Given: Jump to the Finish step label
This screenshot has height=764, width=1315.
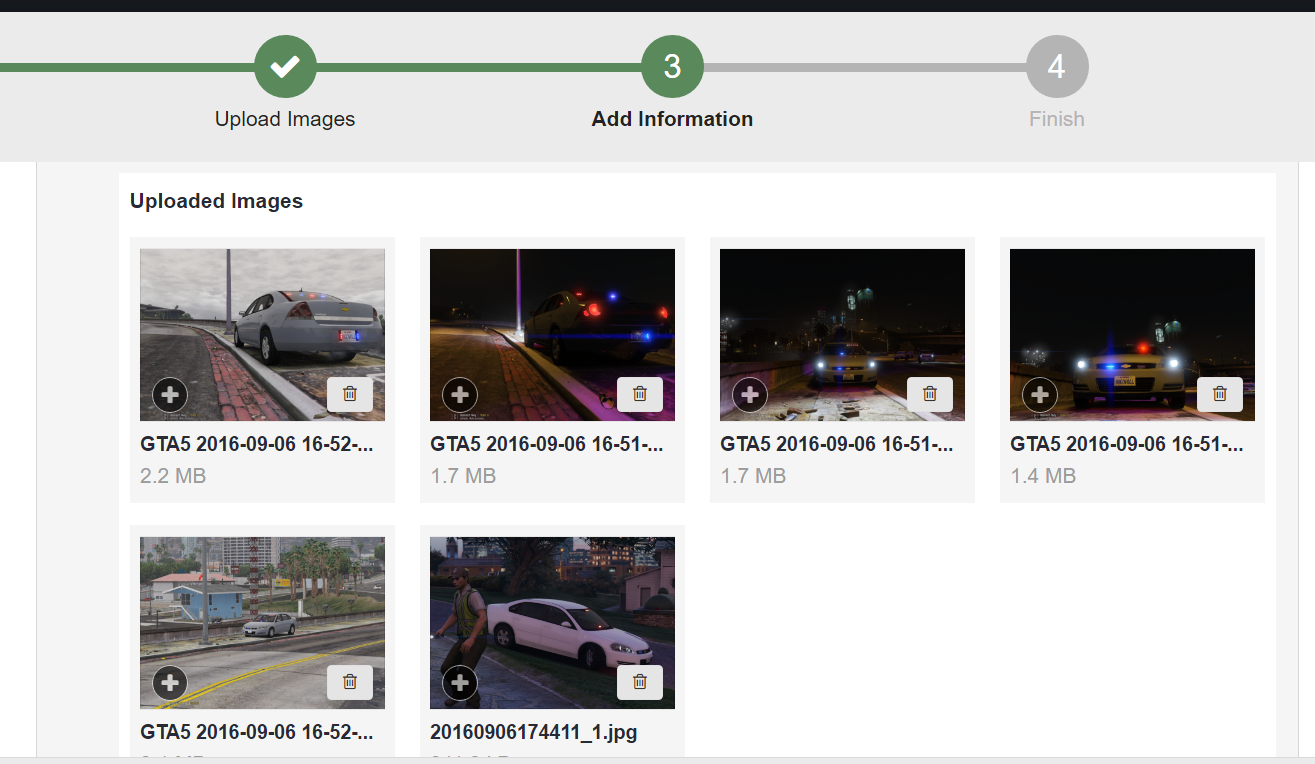Looking at the screenshot, I should (x=1057, y=119).
